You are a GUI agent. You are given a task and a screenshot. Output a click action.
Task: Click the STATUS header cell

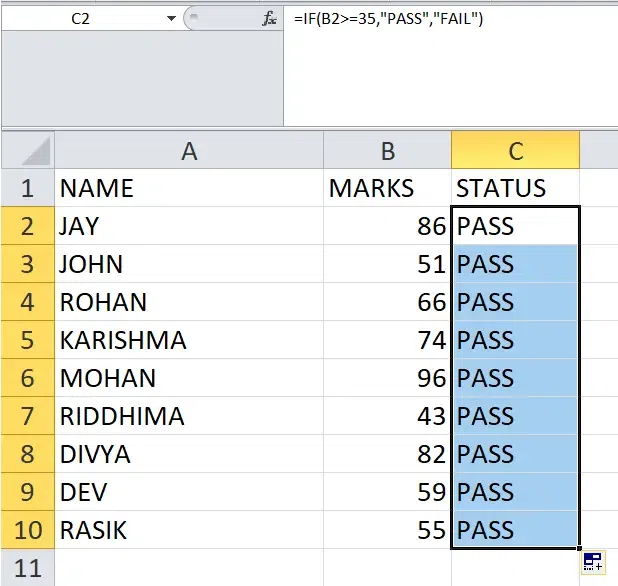pos(516,188)
